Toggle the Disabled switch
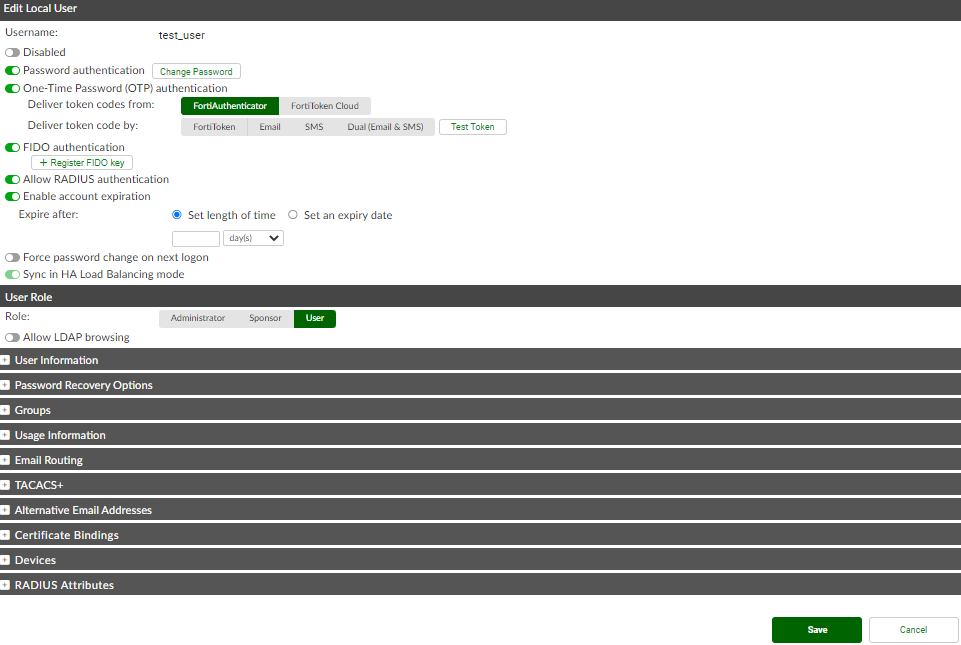 pos(12,53)
